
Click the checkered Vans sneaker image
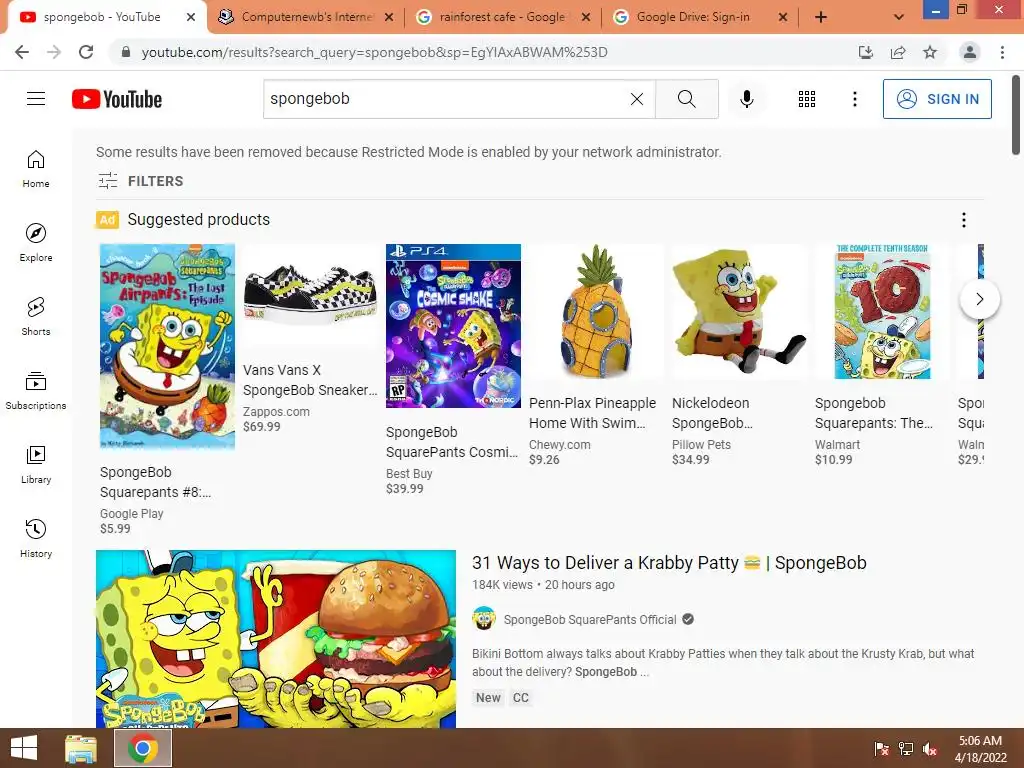[x=310, y=294]
